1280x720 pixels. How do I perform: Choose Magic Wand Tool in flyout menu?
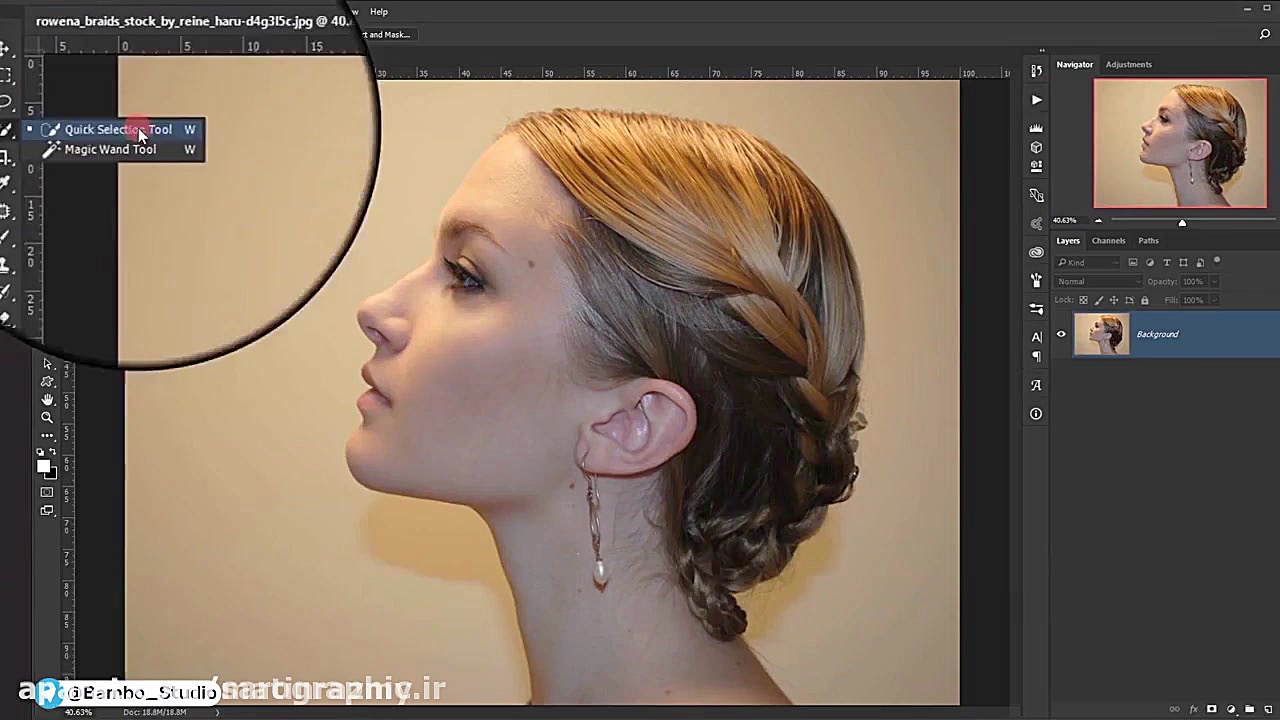click(x=110, y=149)
